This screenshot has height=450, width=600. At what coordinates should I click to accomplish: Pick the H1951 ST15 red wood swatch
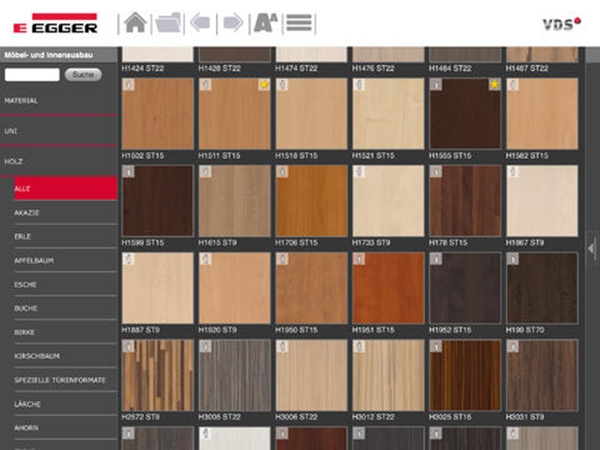click(388, 287)
